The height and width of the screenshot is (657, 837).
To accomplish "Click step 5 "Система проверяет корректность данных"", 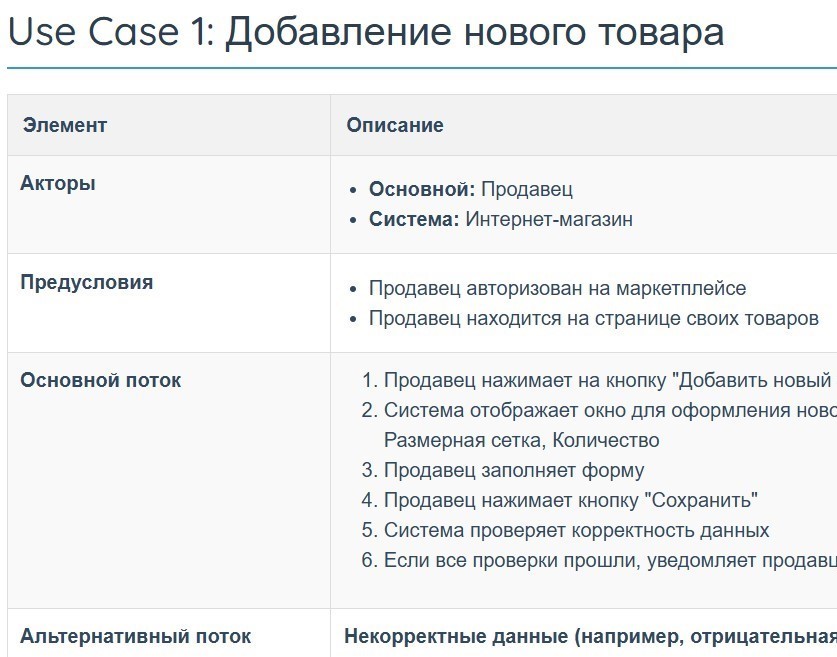I will pyautogui.click(x=577, y=530).
